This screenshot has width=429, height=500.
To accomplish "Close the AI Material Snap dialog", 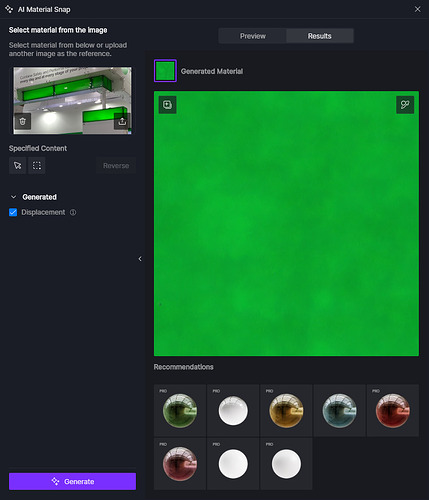I will click(417, 9).
